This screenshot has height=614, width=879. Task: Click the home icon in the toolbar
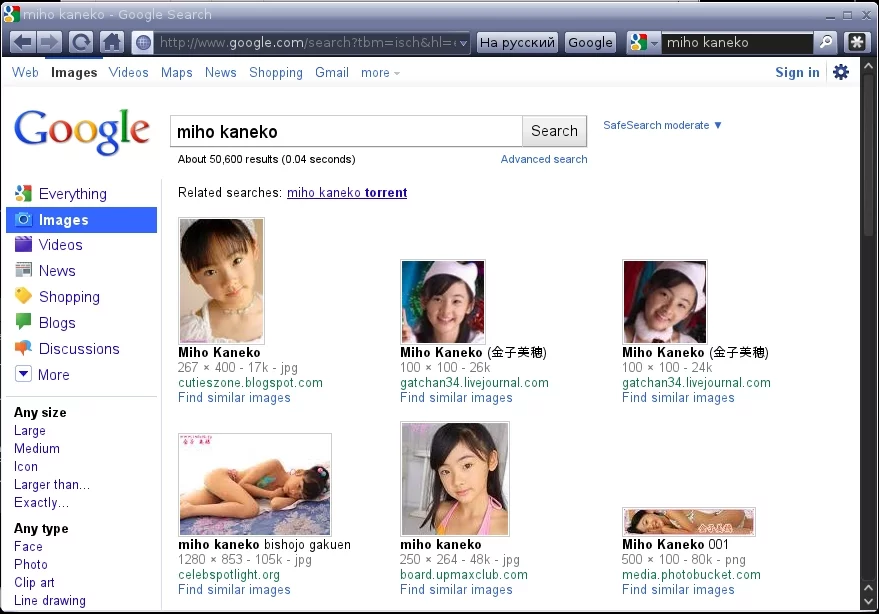111,42
